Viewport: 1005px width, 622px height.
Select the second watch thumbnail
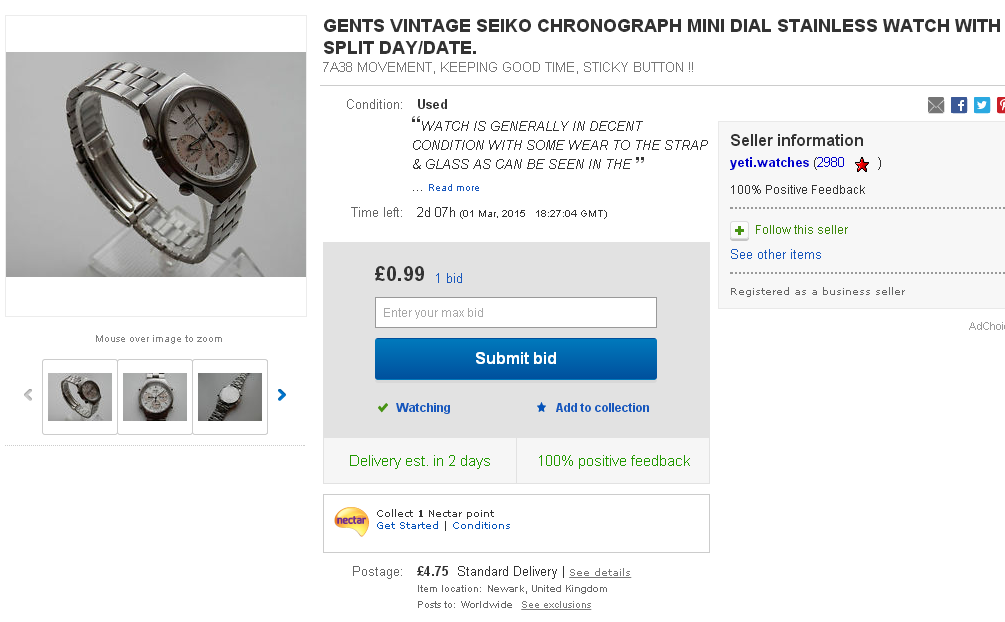(155, 397)
